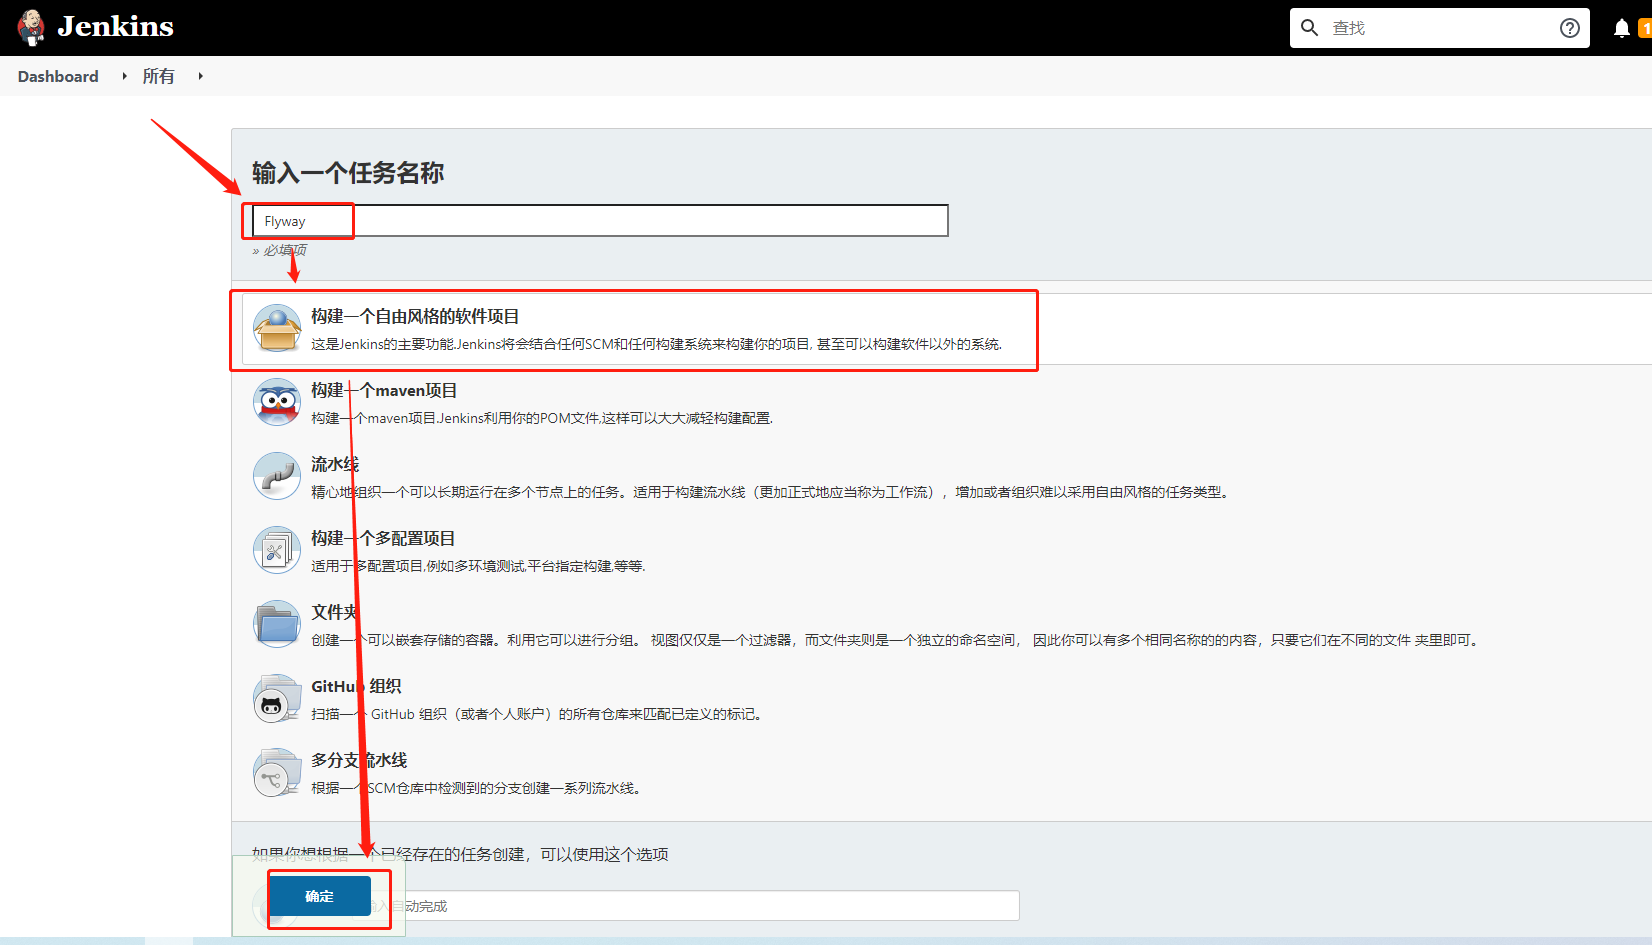Click the Jenkins butler logo icon
The width and height of the screenshot is (1652, 945).
coord(31,27)
